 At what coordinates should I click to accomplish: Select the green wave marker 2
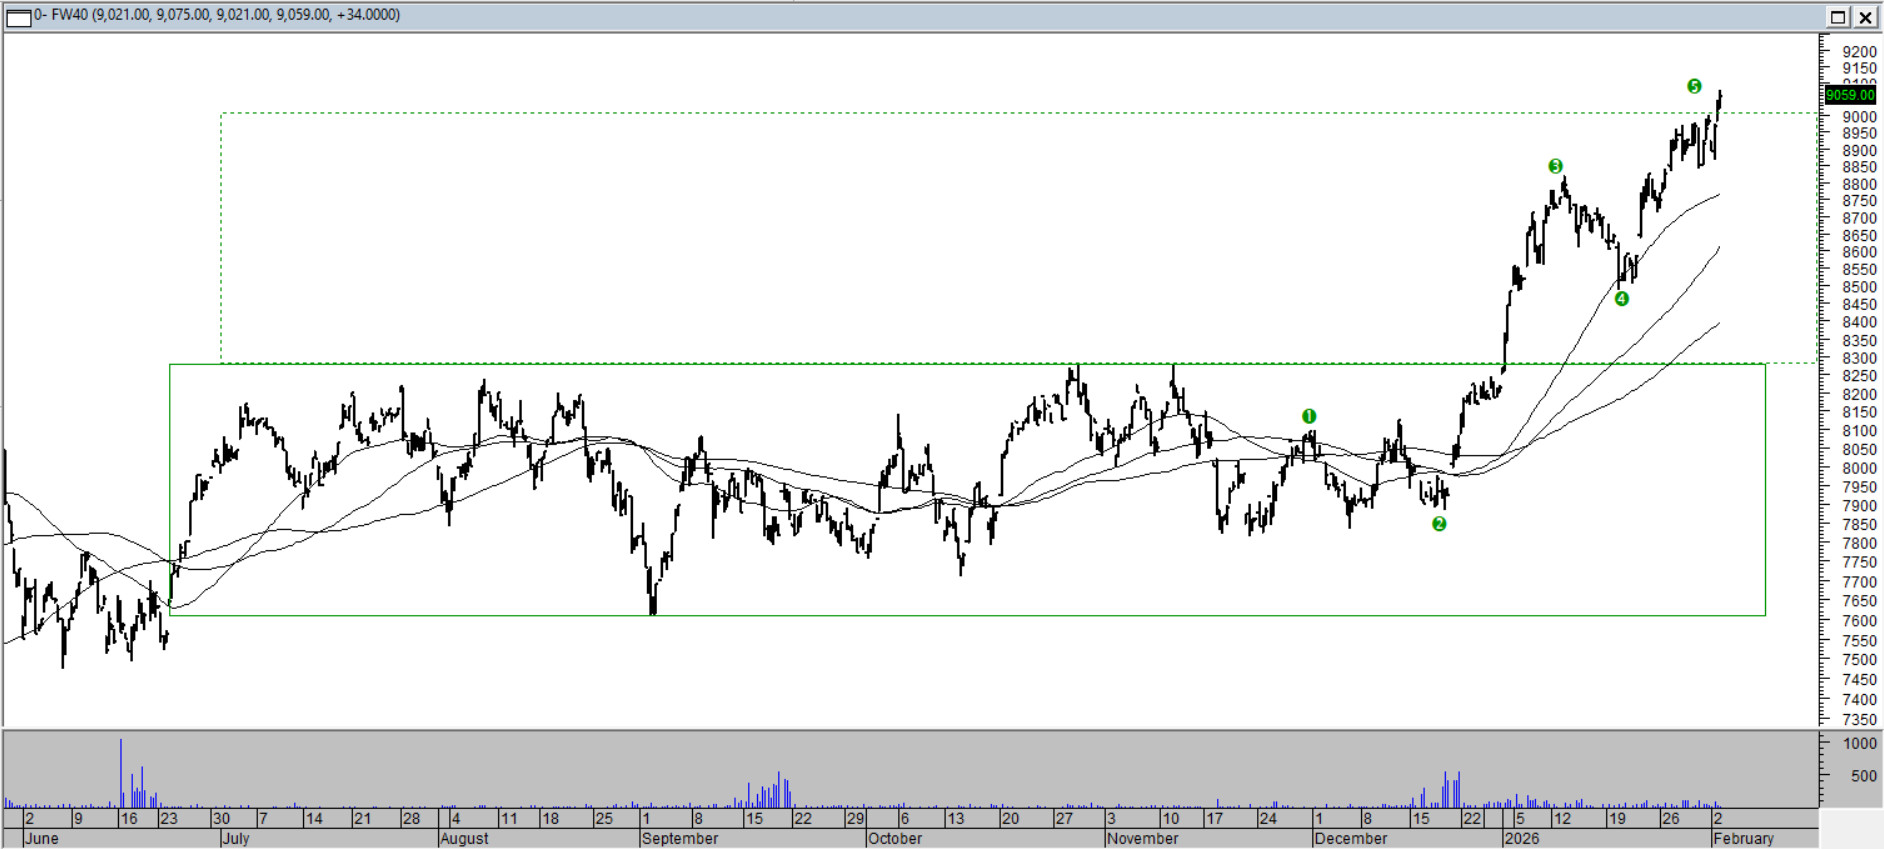point(1439,524)
